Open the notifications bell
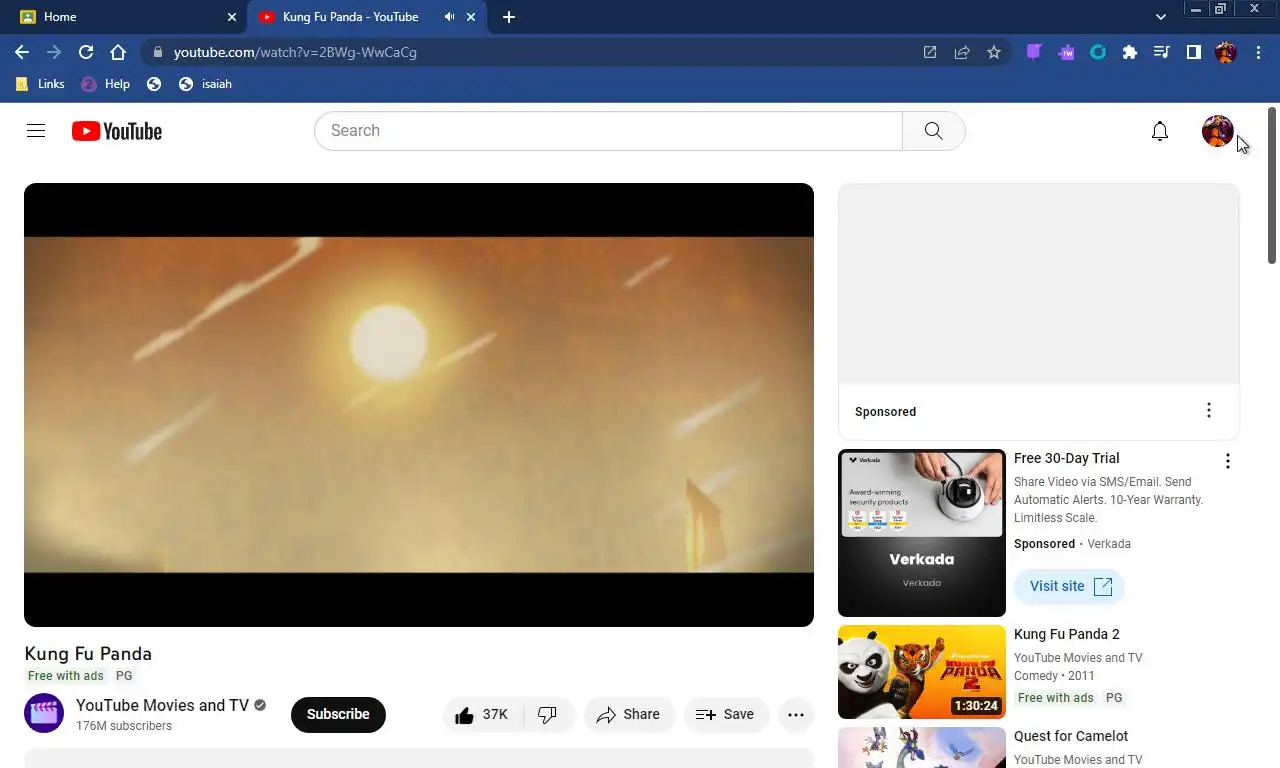Screen dimensions: 1280x768 coord(1160,131)
